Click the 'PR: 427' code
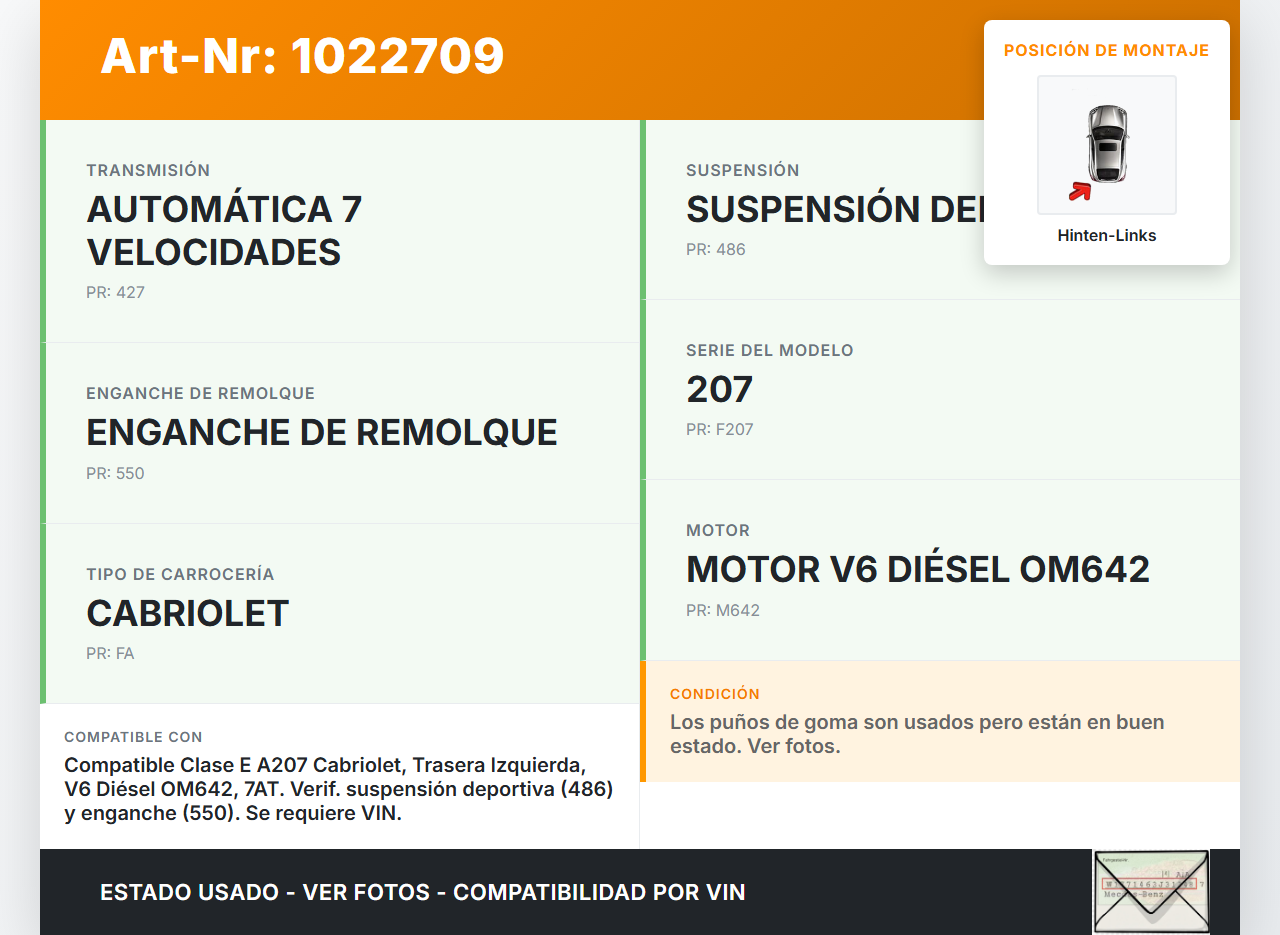 coord(116,293)
